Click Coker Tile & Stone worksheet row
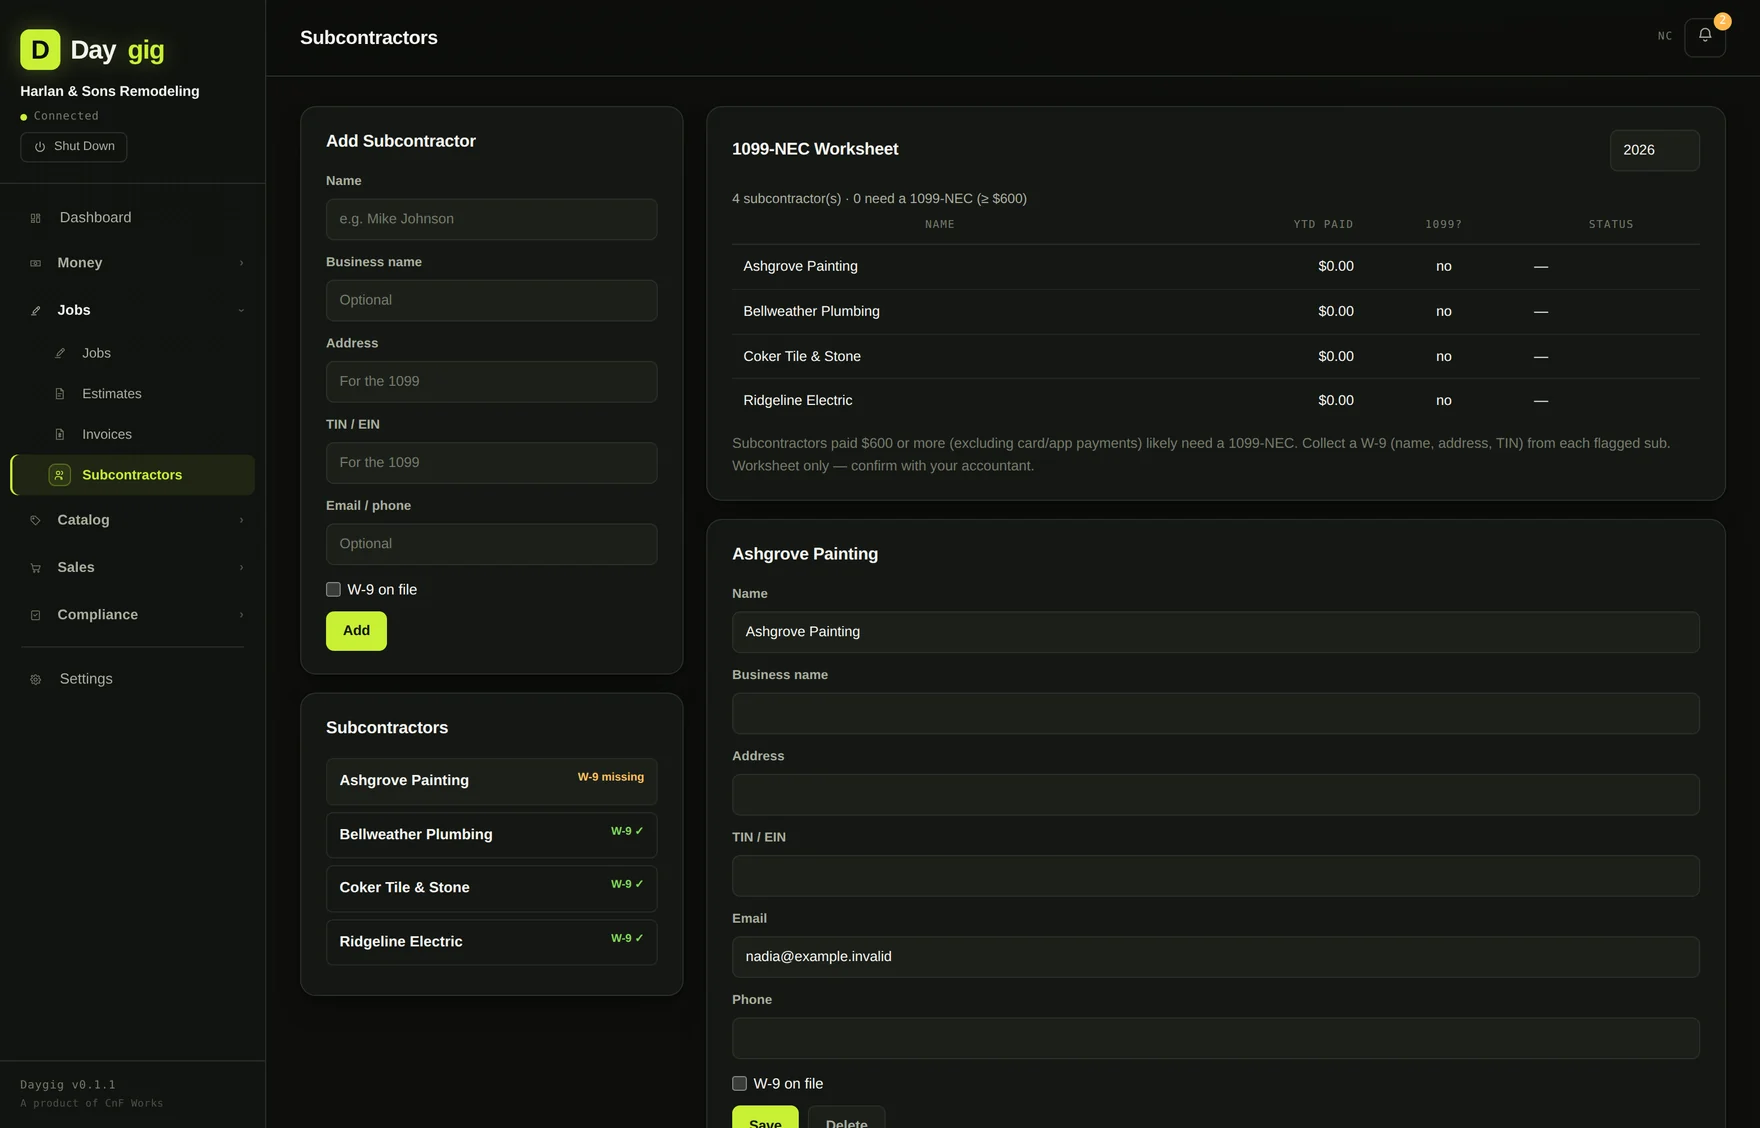Screen dimensions: 1760x1128 1215,356
